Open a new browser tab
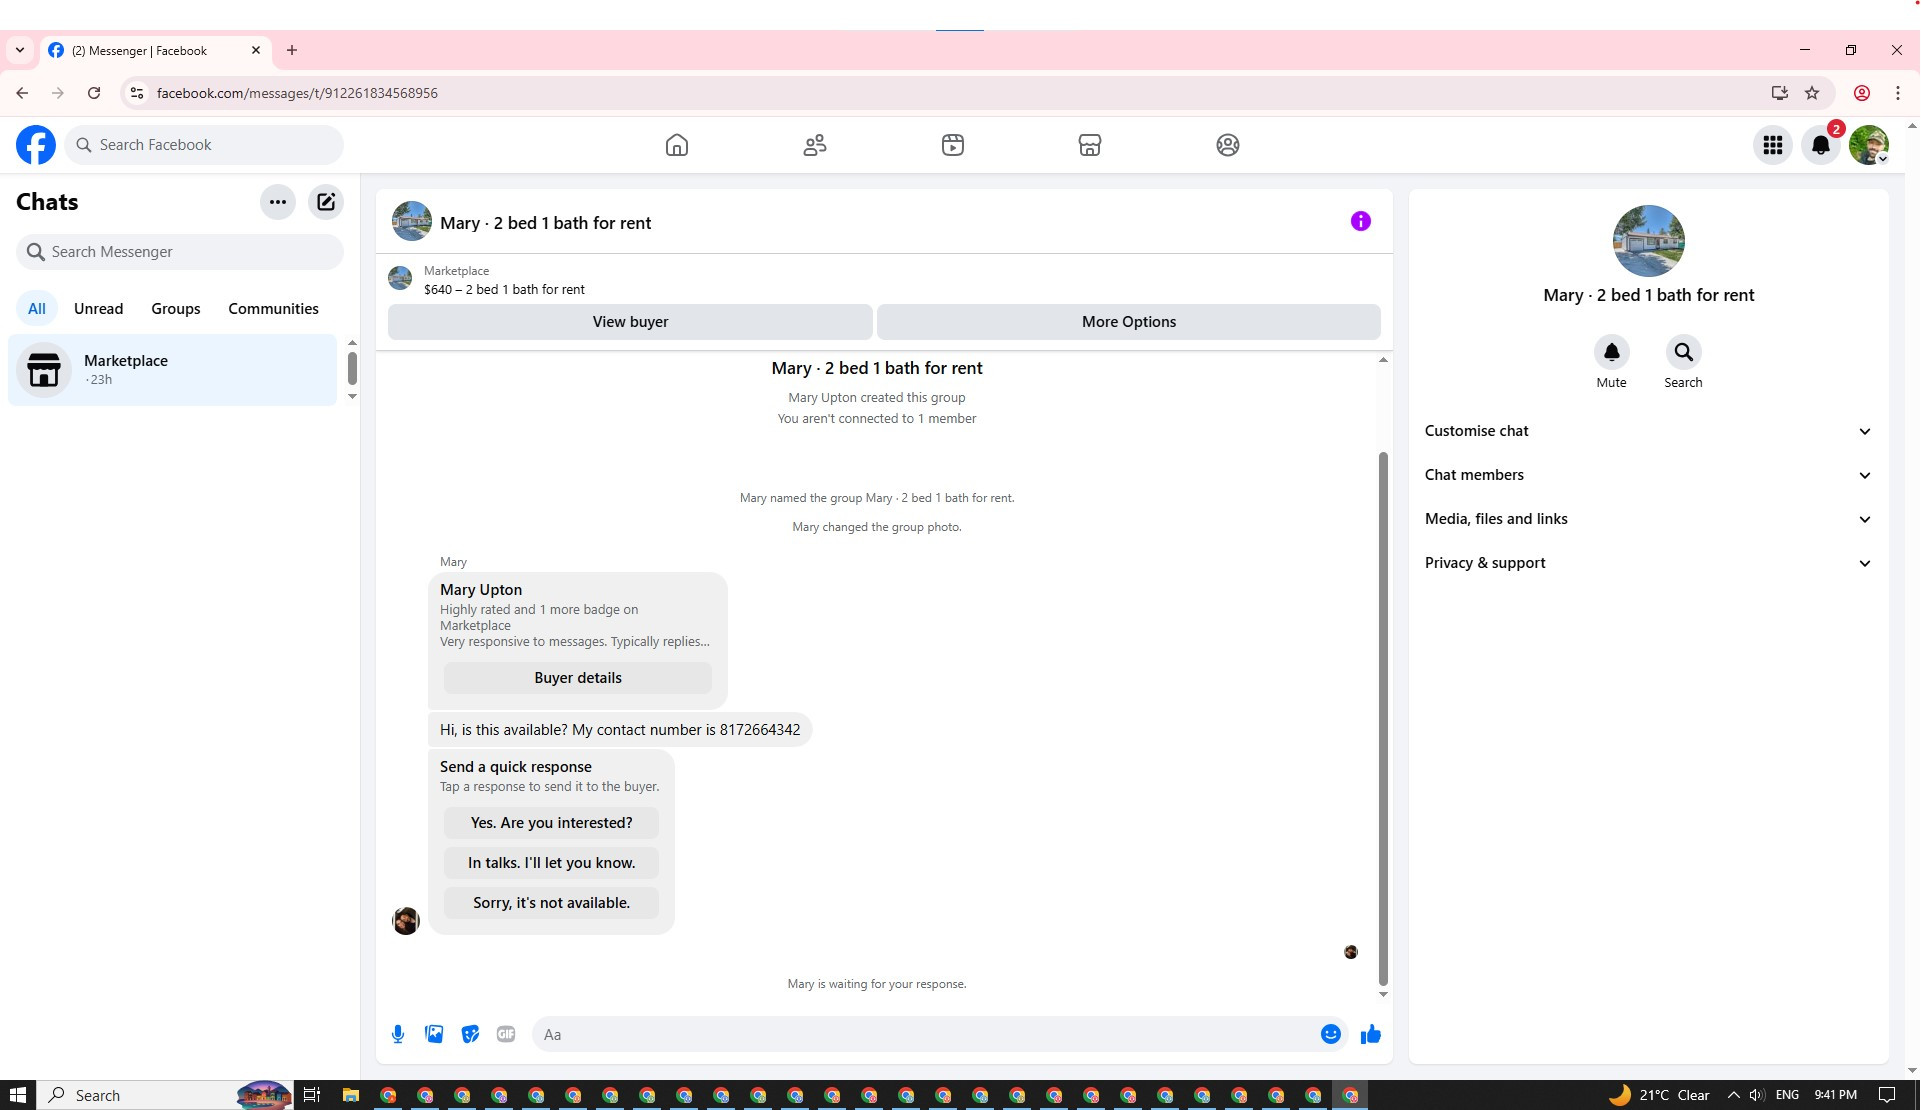This screenshot has height=1110, width=1921. 292,50
